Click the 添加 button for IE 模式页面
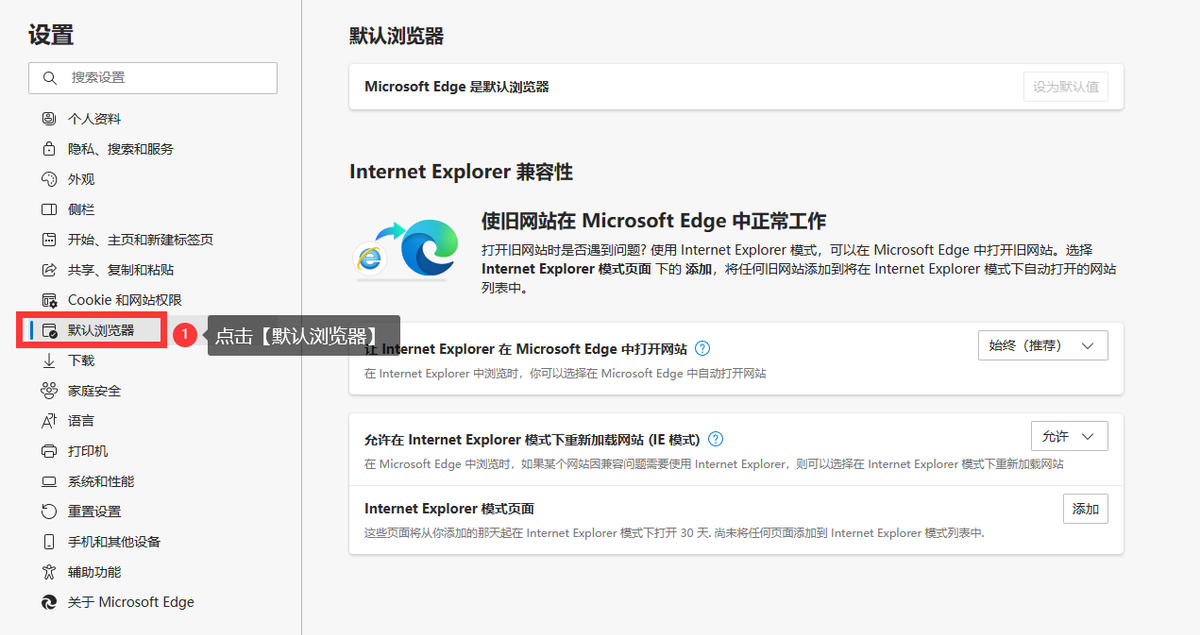The width and height of the screenshot is (1200, 635). [1085, 508]
